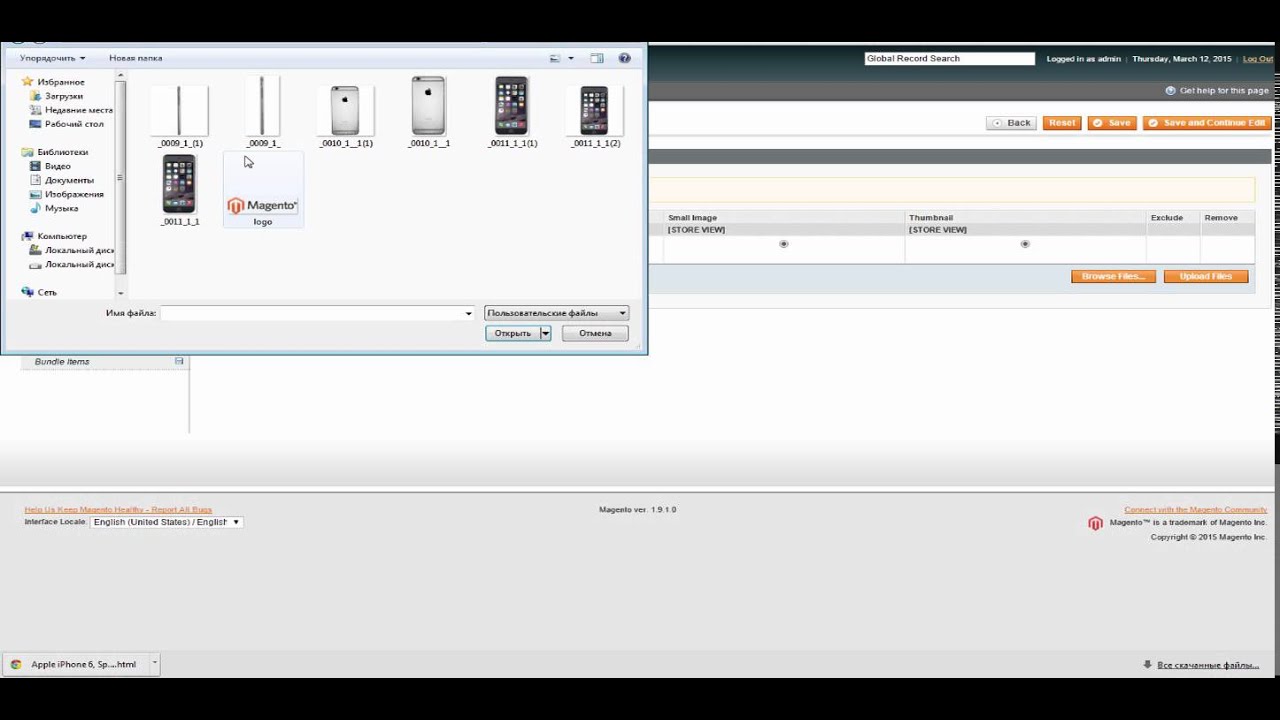Screen dimensions: 1280x720
Task: Select the Thumbnail radio button
Action: click(1025, 244)
